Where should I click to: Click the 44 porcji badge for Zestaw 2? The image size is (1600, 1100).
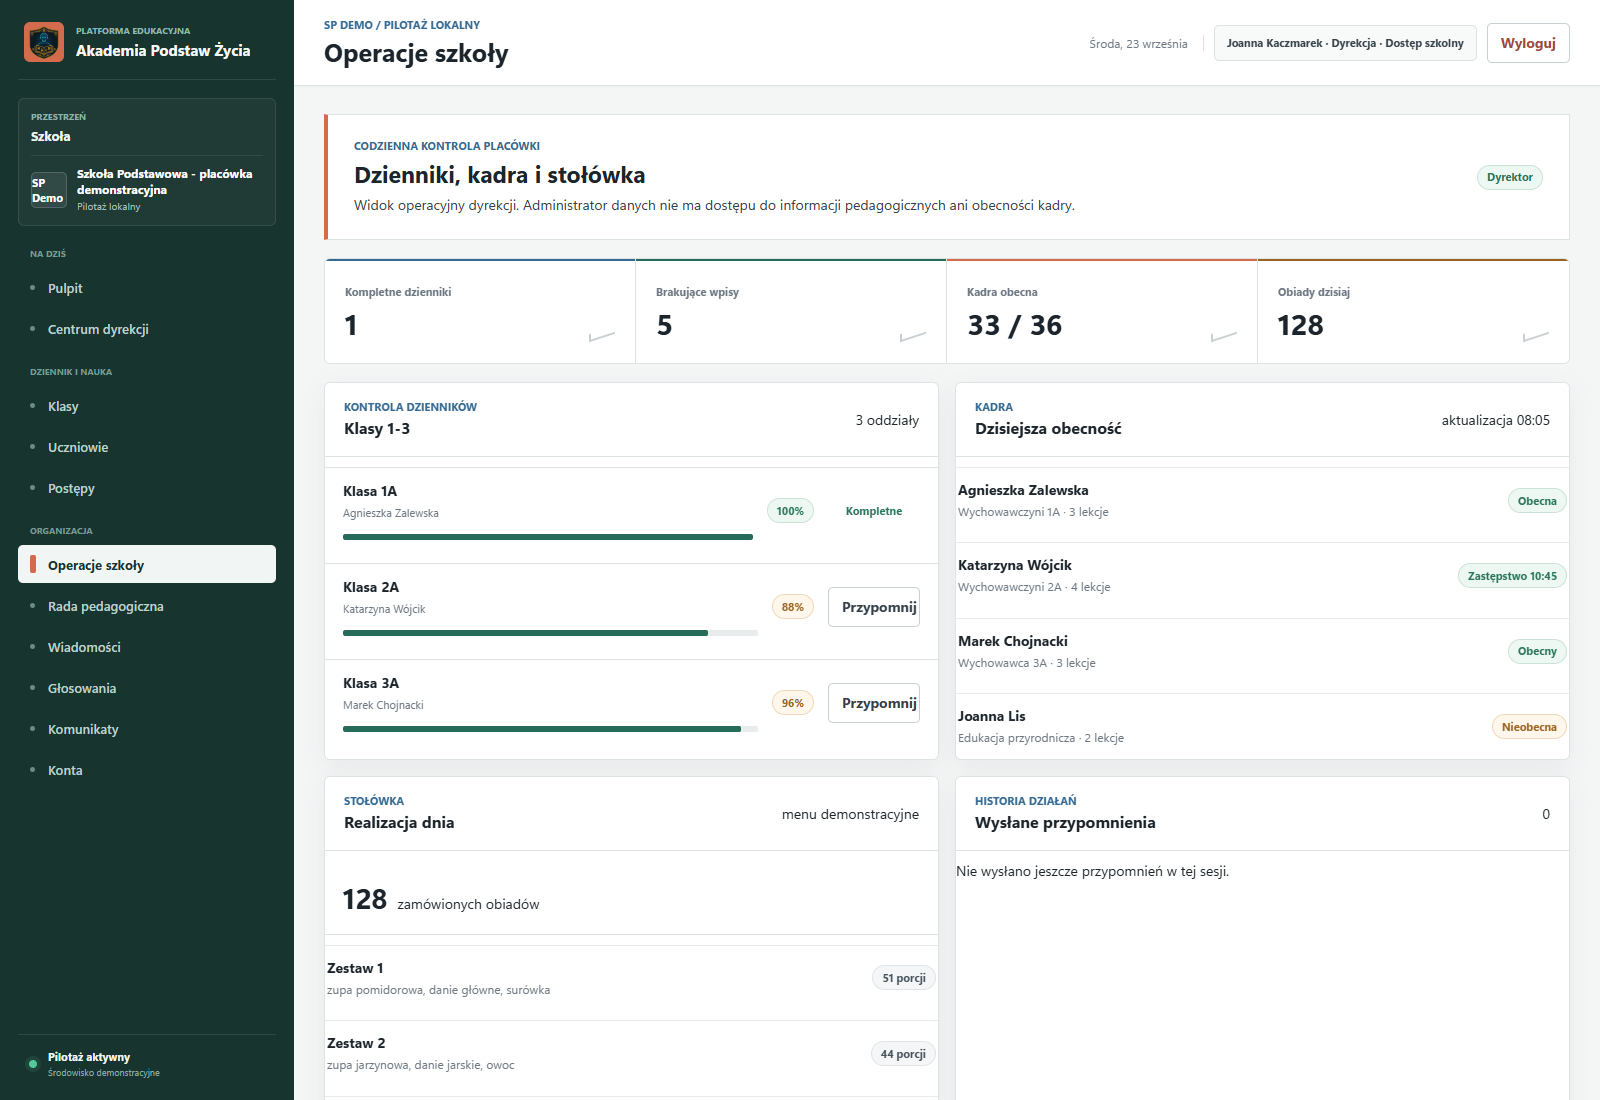(x=903, y=1054)
